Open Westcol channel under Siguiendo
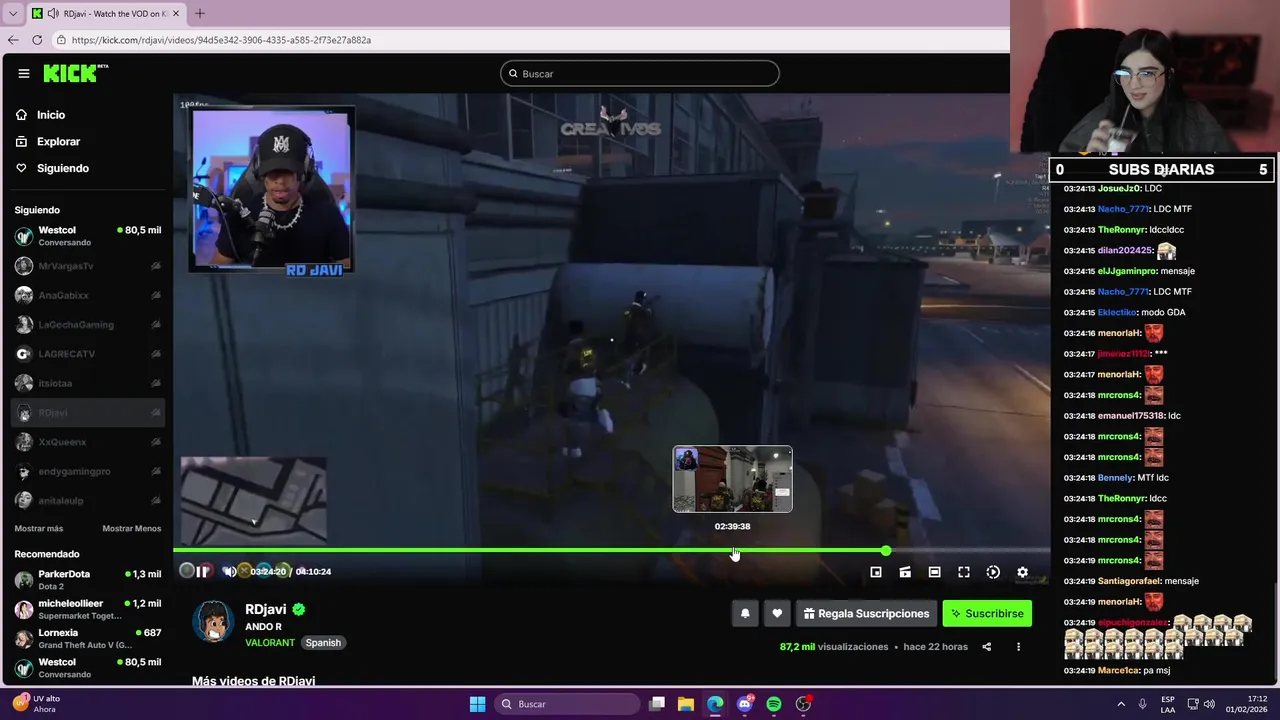 pyautogui.click(x=87, y=236)
